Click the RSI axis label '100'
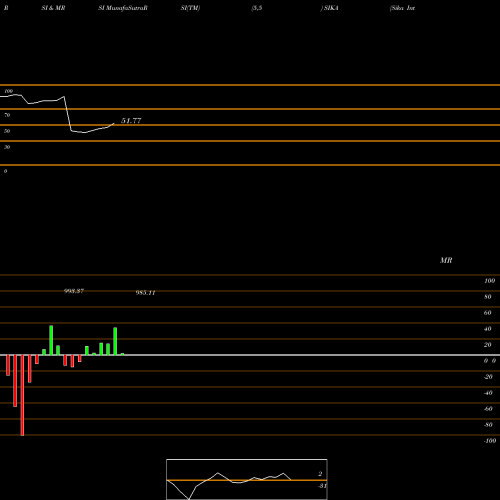The image size is (500, 500). (x=8, y=91)
